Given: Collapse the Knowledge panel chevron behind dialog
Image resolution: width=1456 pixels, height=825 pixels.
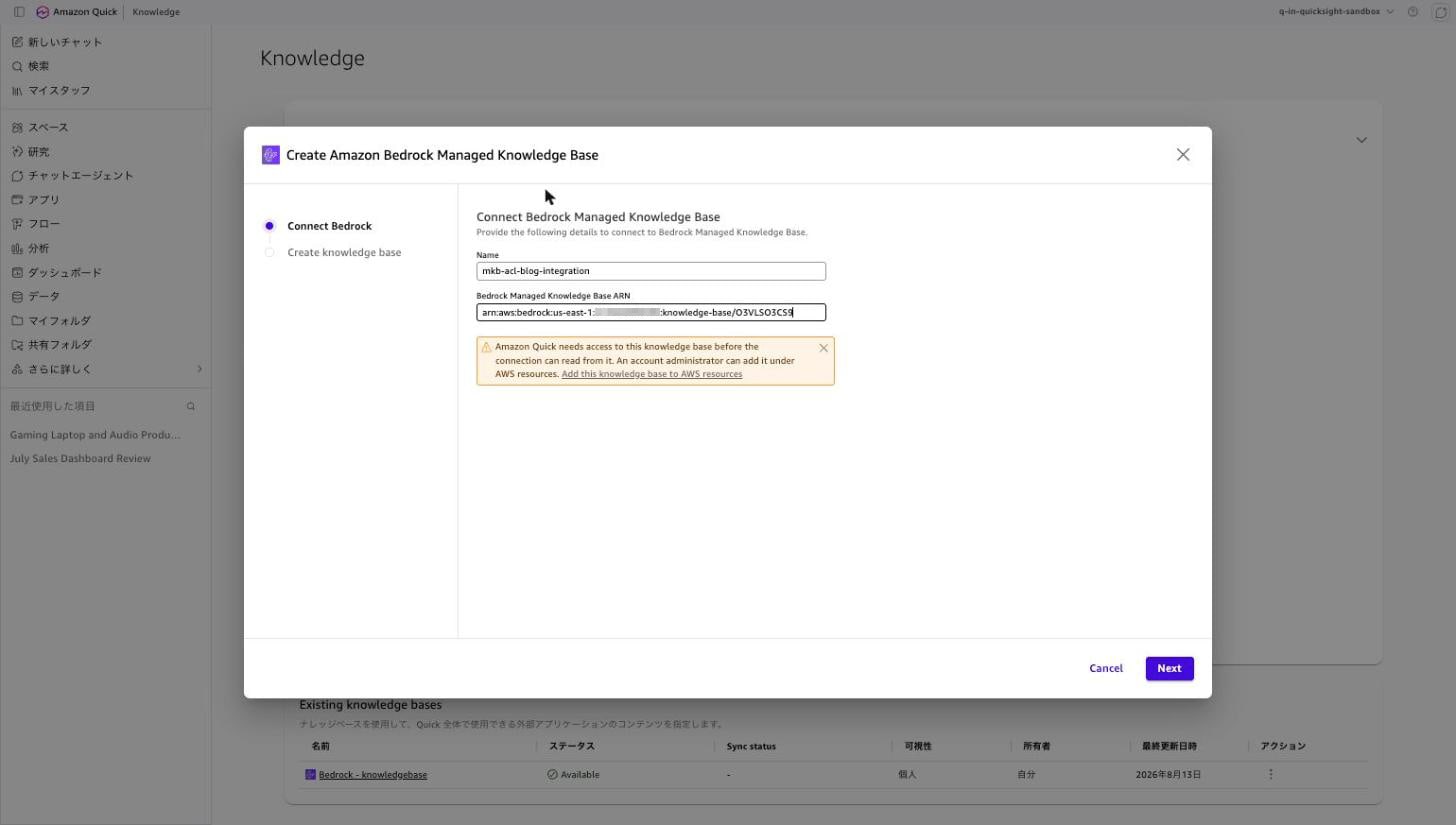Looking at the screenshot, I should pyautogui.click(x=1361, y=140).
